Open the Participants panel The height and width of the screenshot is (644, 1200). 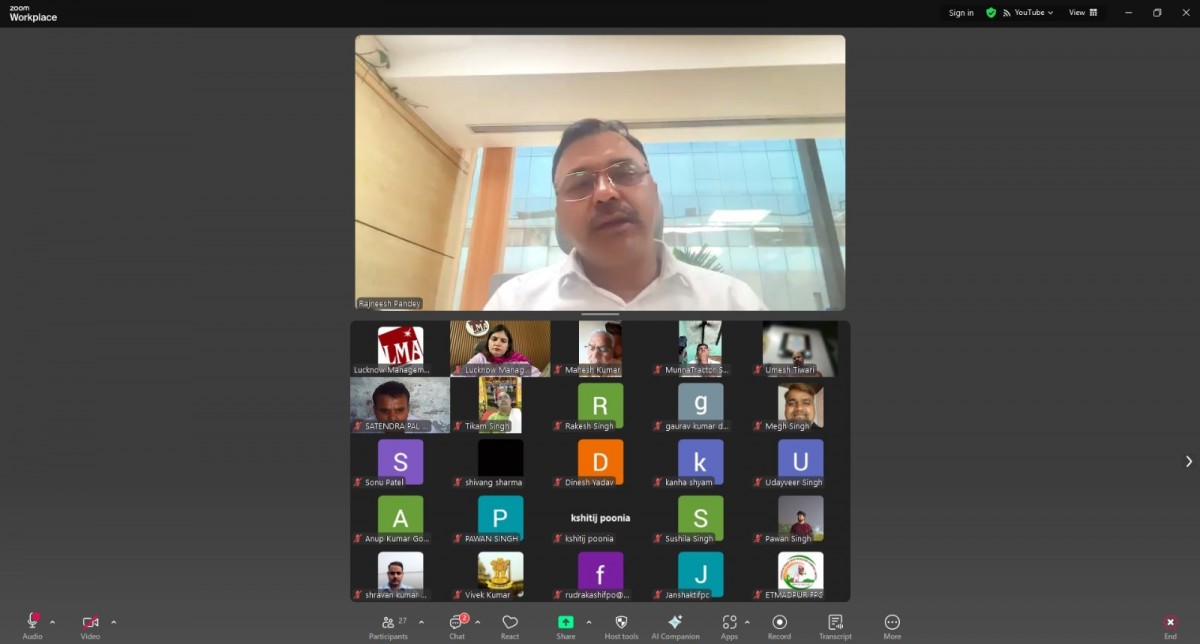pyautogui.click(x=388, y=626)
